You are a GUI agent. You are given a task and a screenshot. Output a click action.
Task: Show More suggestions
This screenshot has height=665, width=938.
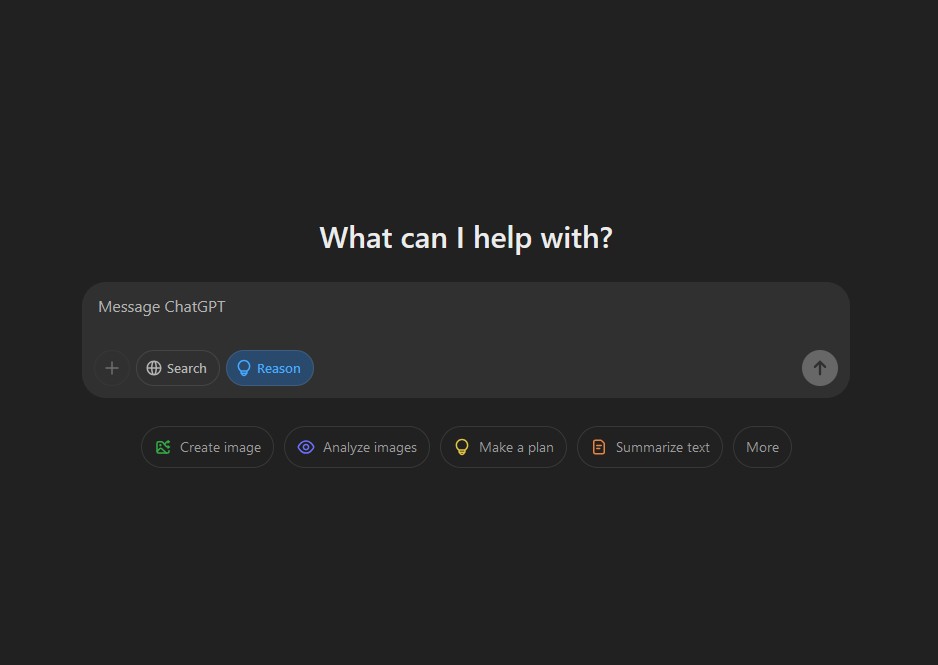click(x=762, y=447)
